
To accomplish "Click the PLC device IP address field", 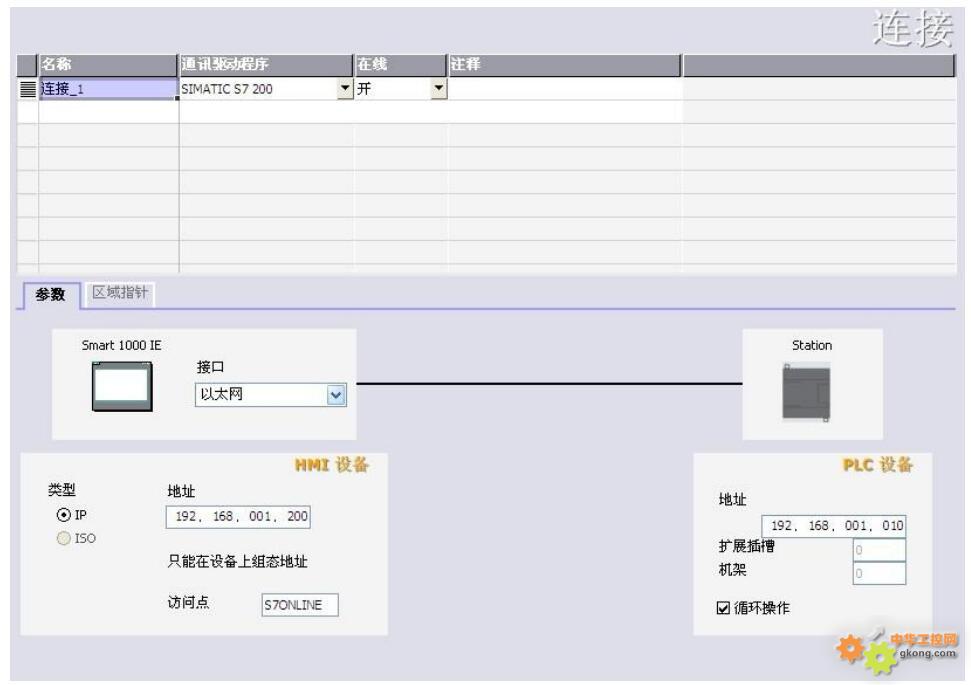I will [x=834, y=526].
